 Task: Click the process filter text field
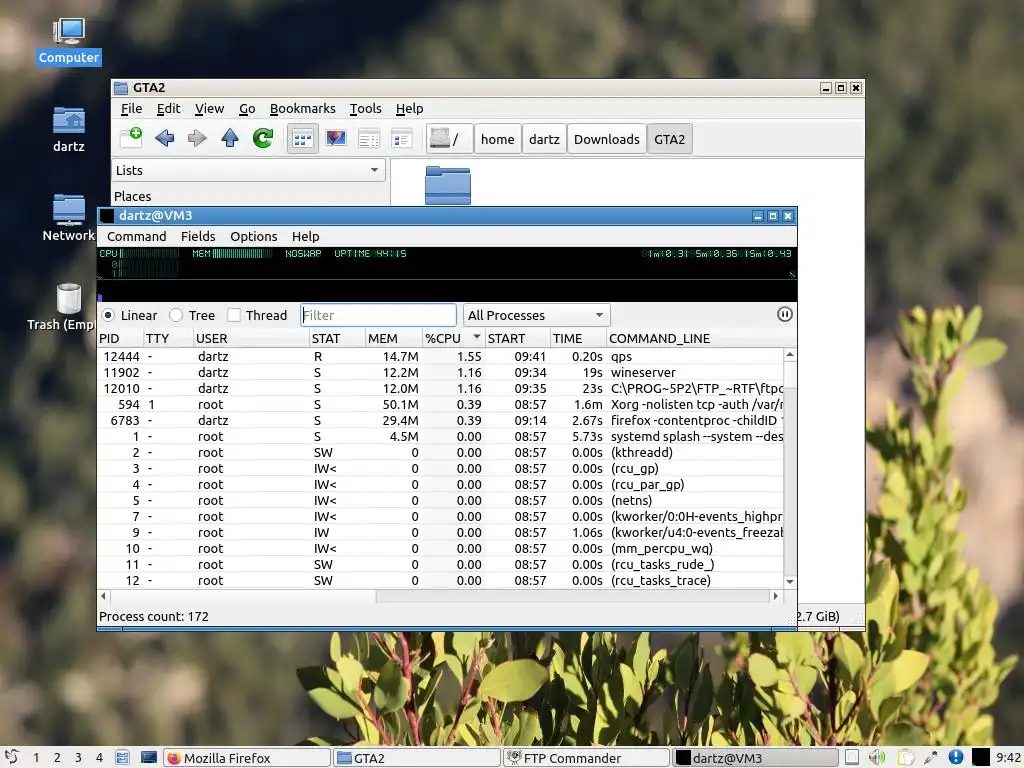pyautogui.click(x=378, y=315)
